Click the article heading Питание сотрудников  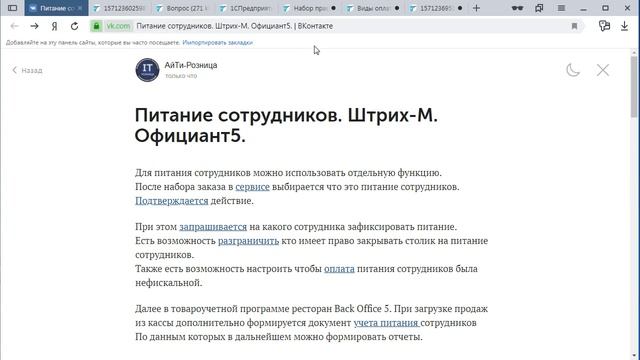point(286,125)
